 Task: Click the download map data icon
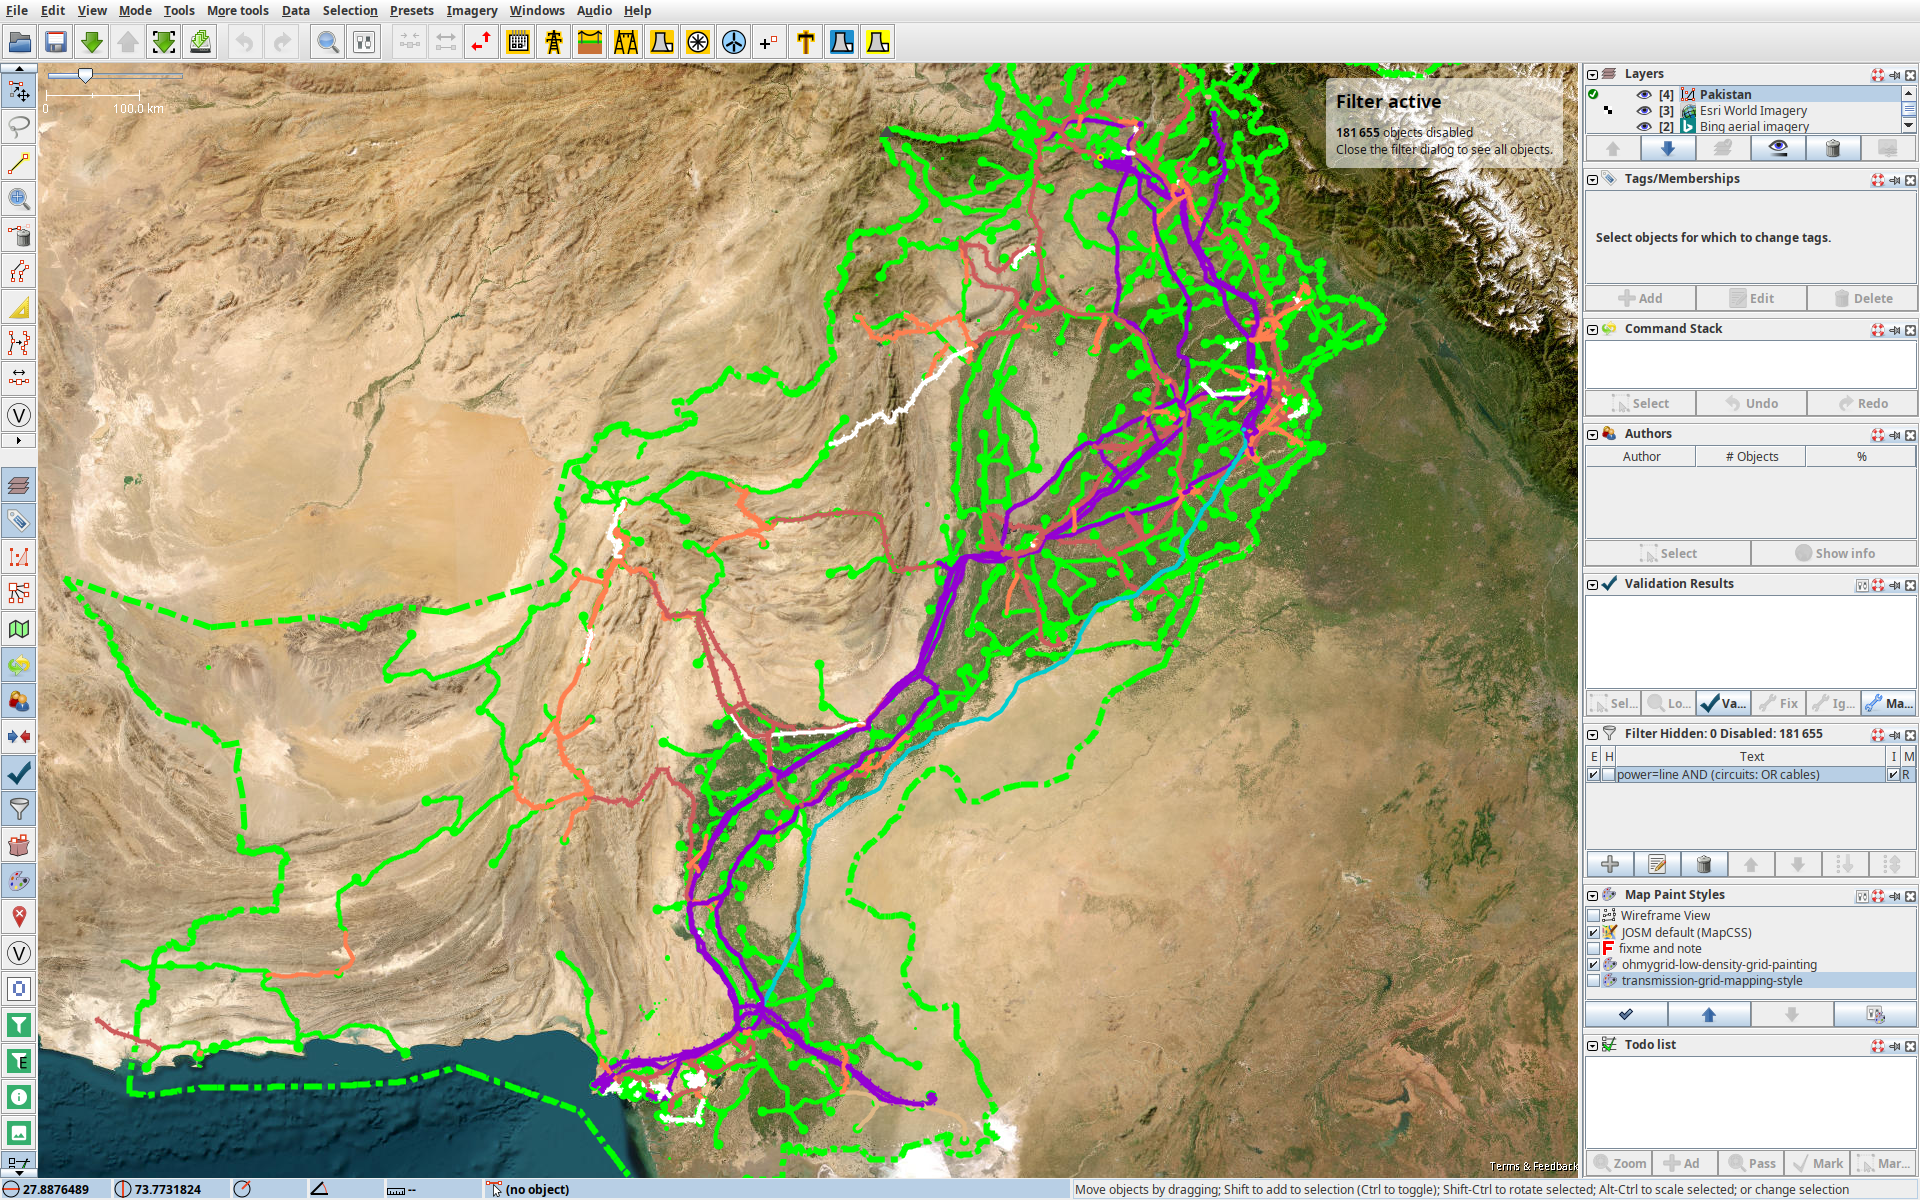(92, 42)
